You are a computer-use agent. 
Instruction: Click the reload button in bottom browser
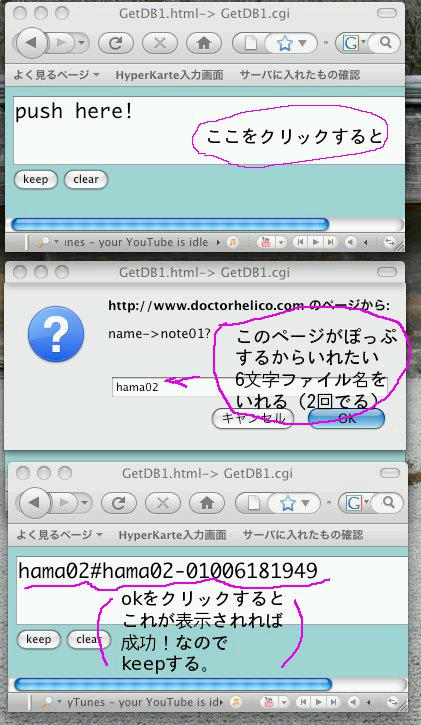(119, 503)
